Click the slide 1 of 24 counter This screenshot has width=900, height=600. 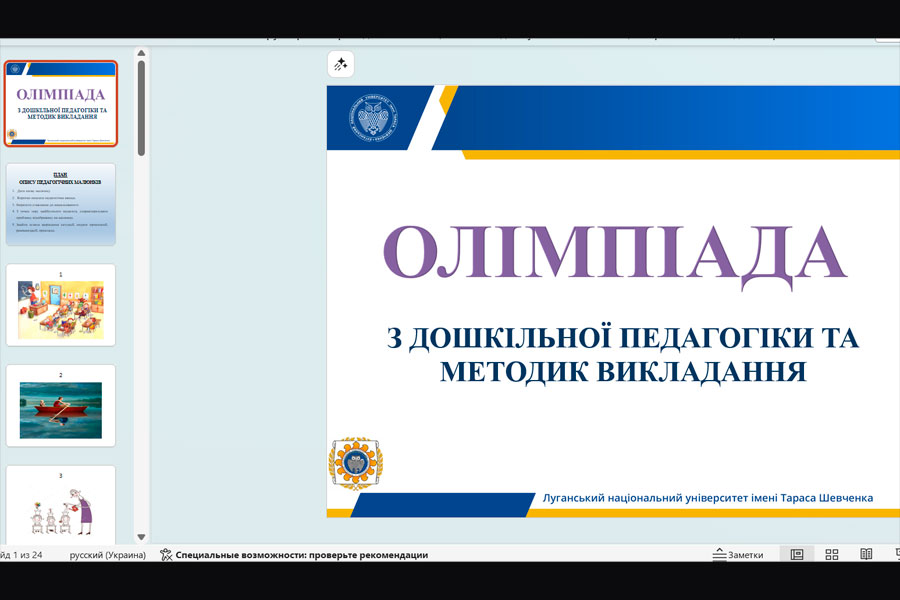(x=22, y=555)
